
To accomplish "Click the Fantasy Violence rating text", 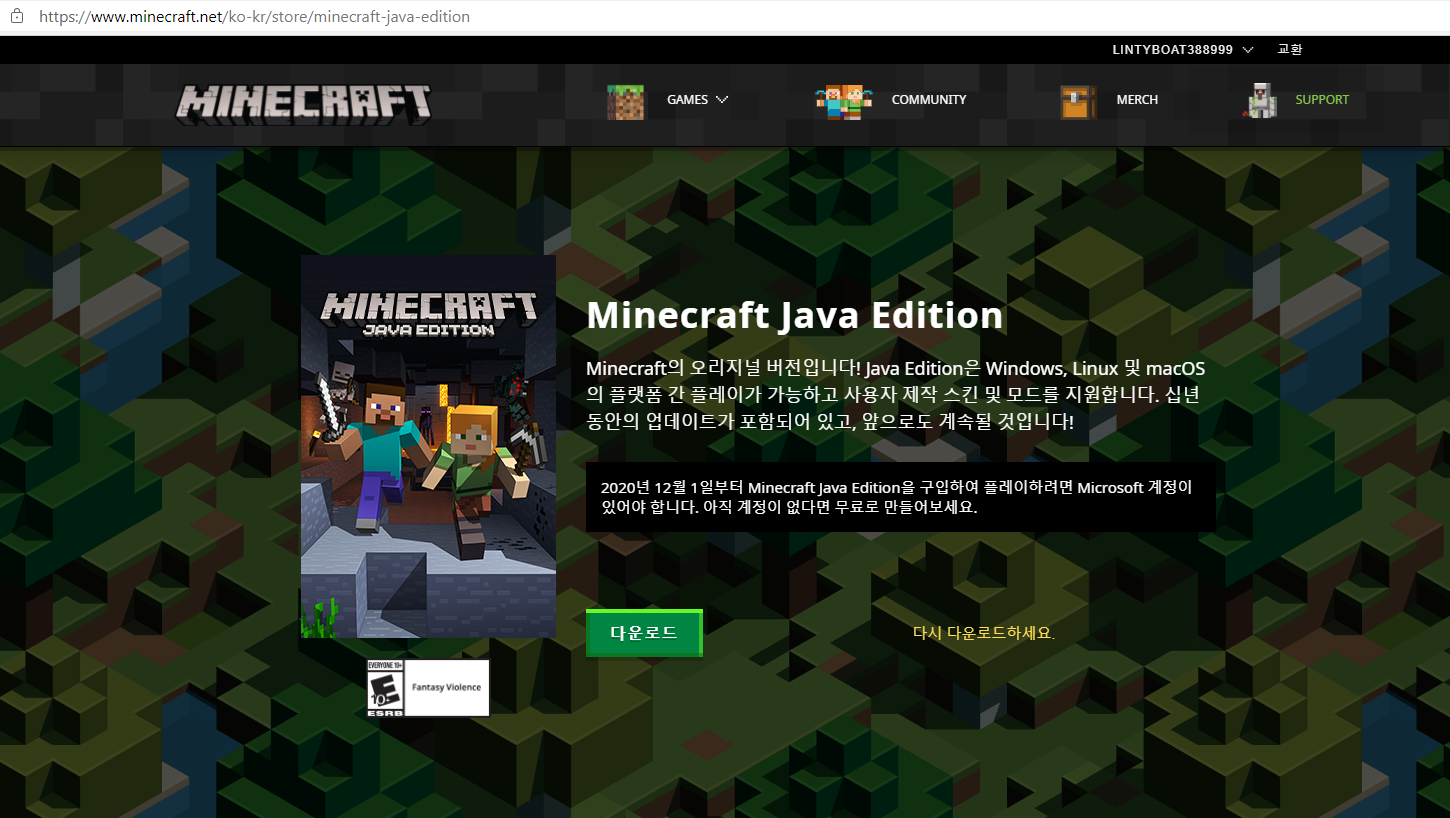I will (446, 687).
